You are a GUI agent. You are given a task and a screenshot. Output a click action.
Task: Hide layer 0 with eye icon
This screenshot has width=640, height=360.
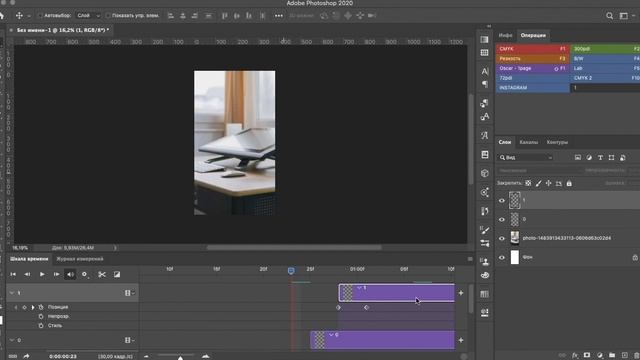[502, 219]
